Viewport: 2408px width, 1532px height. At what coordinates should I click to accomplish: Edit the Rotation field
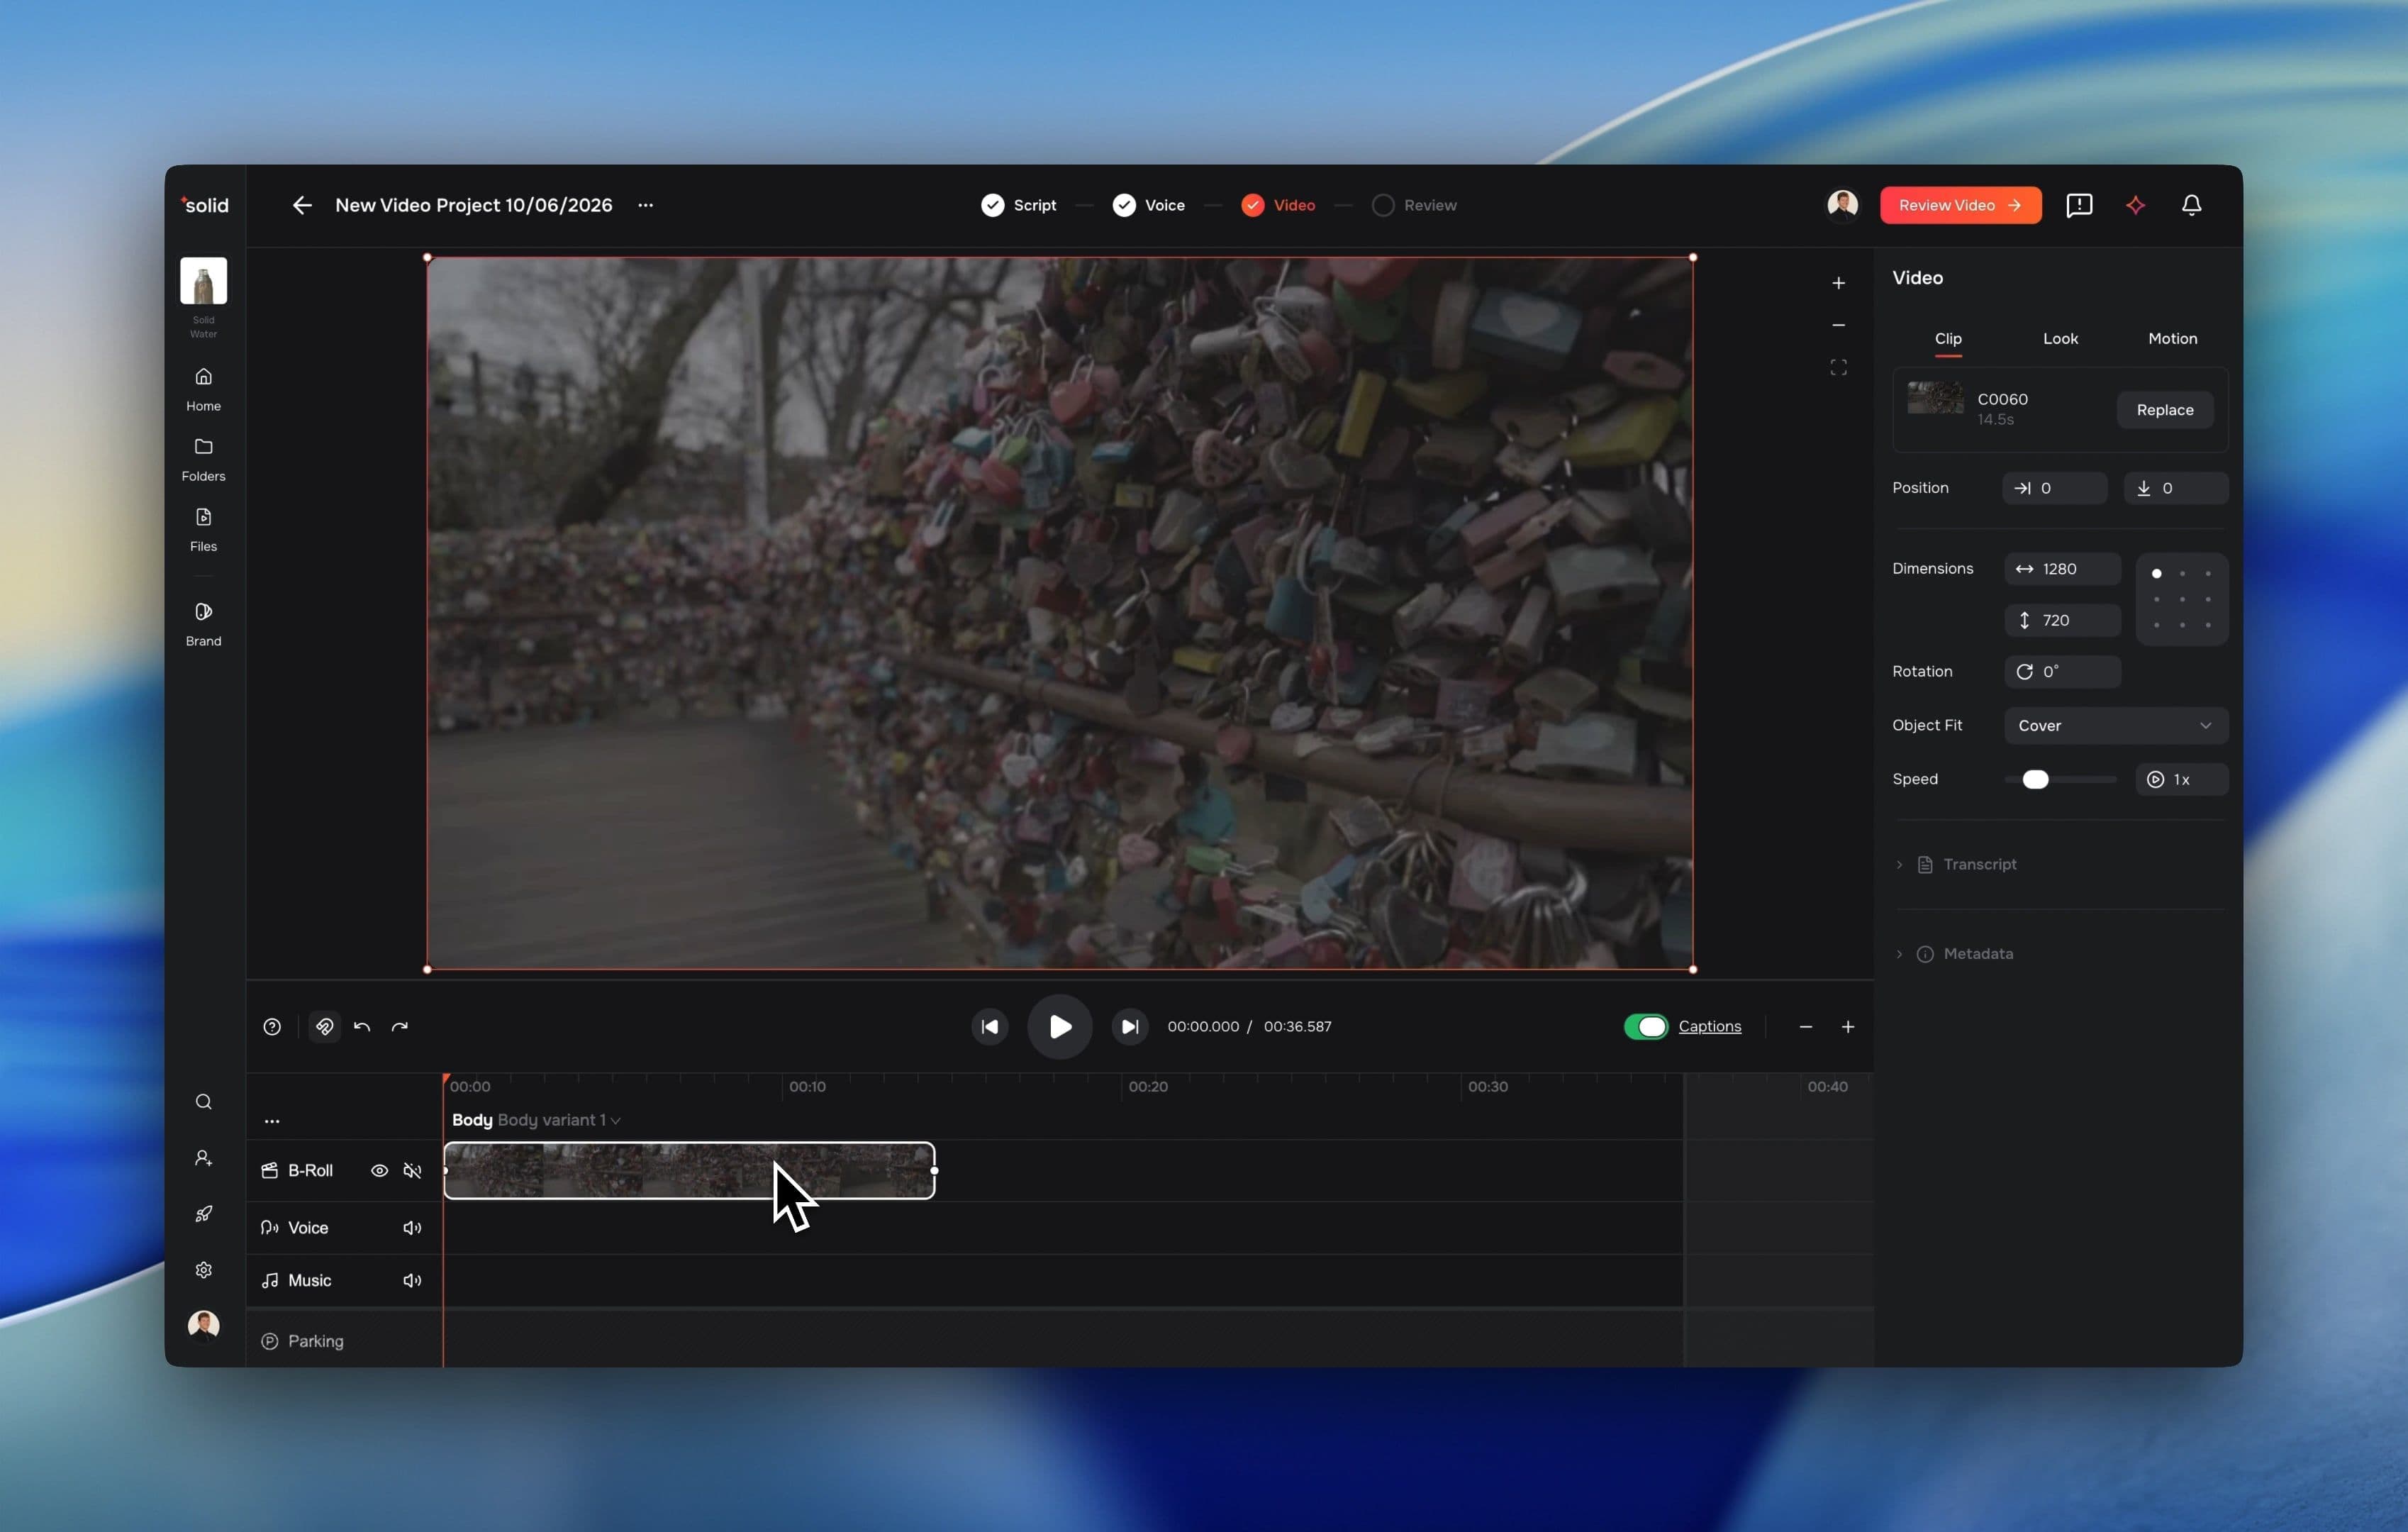tap(2062, 672)
